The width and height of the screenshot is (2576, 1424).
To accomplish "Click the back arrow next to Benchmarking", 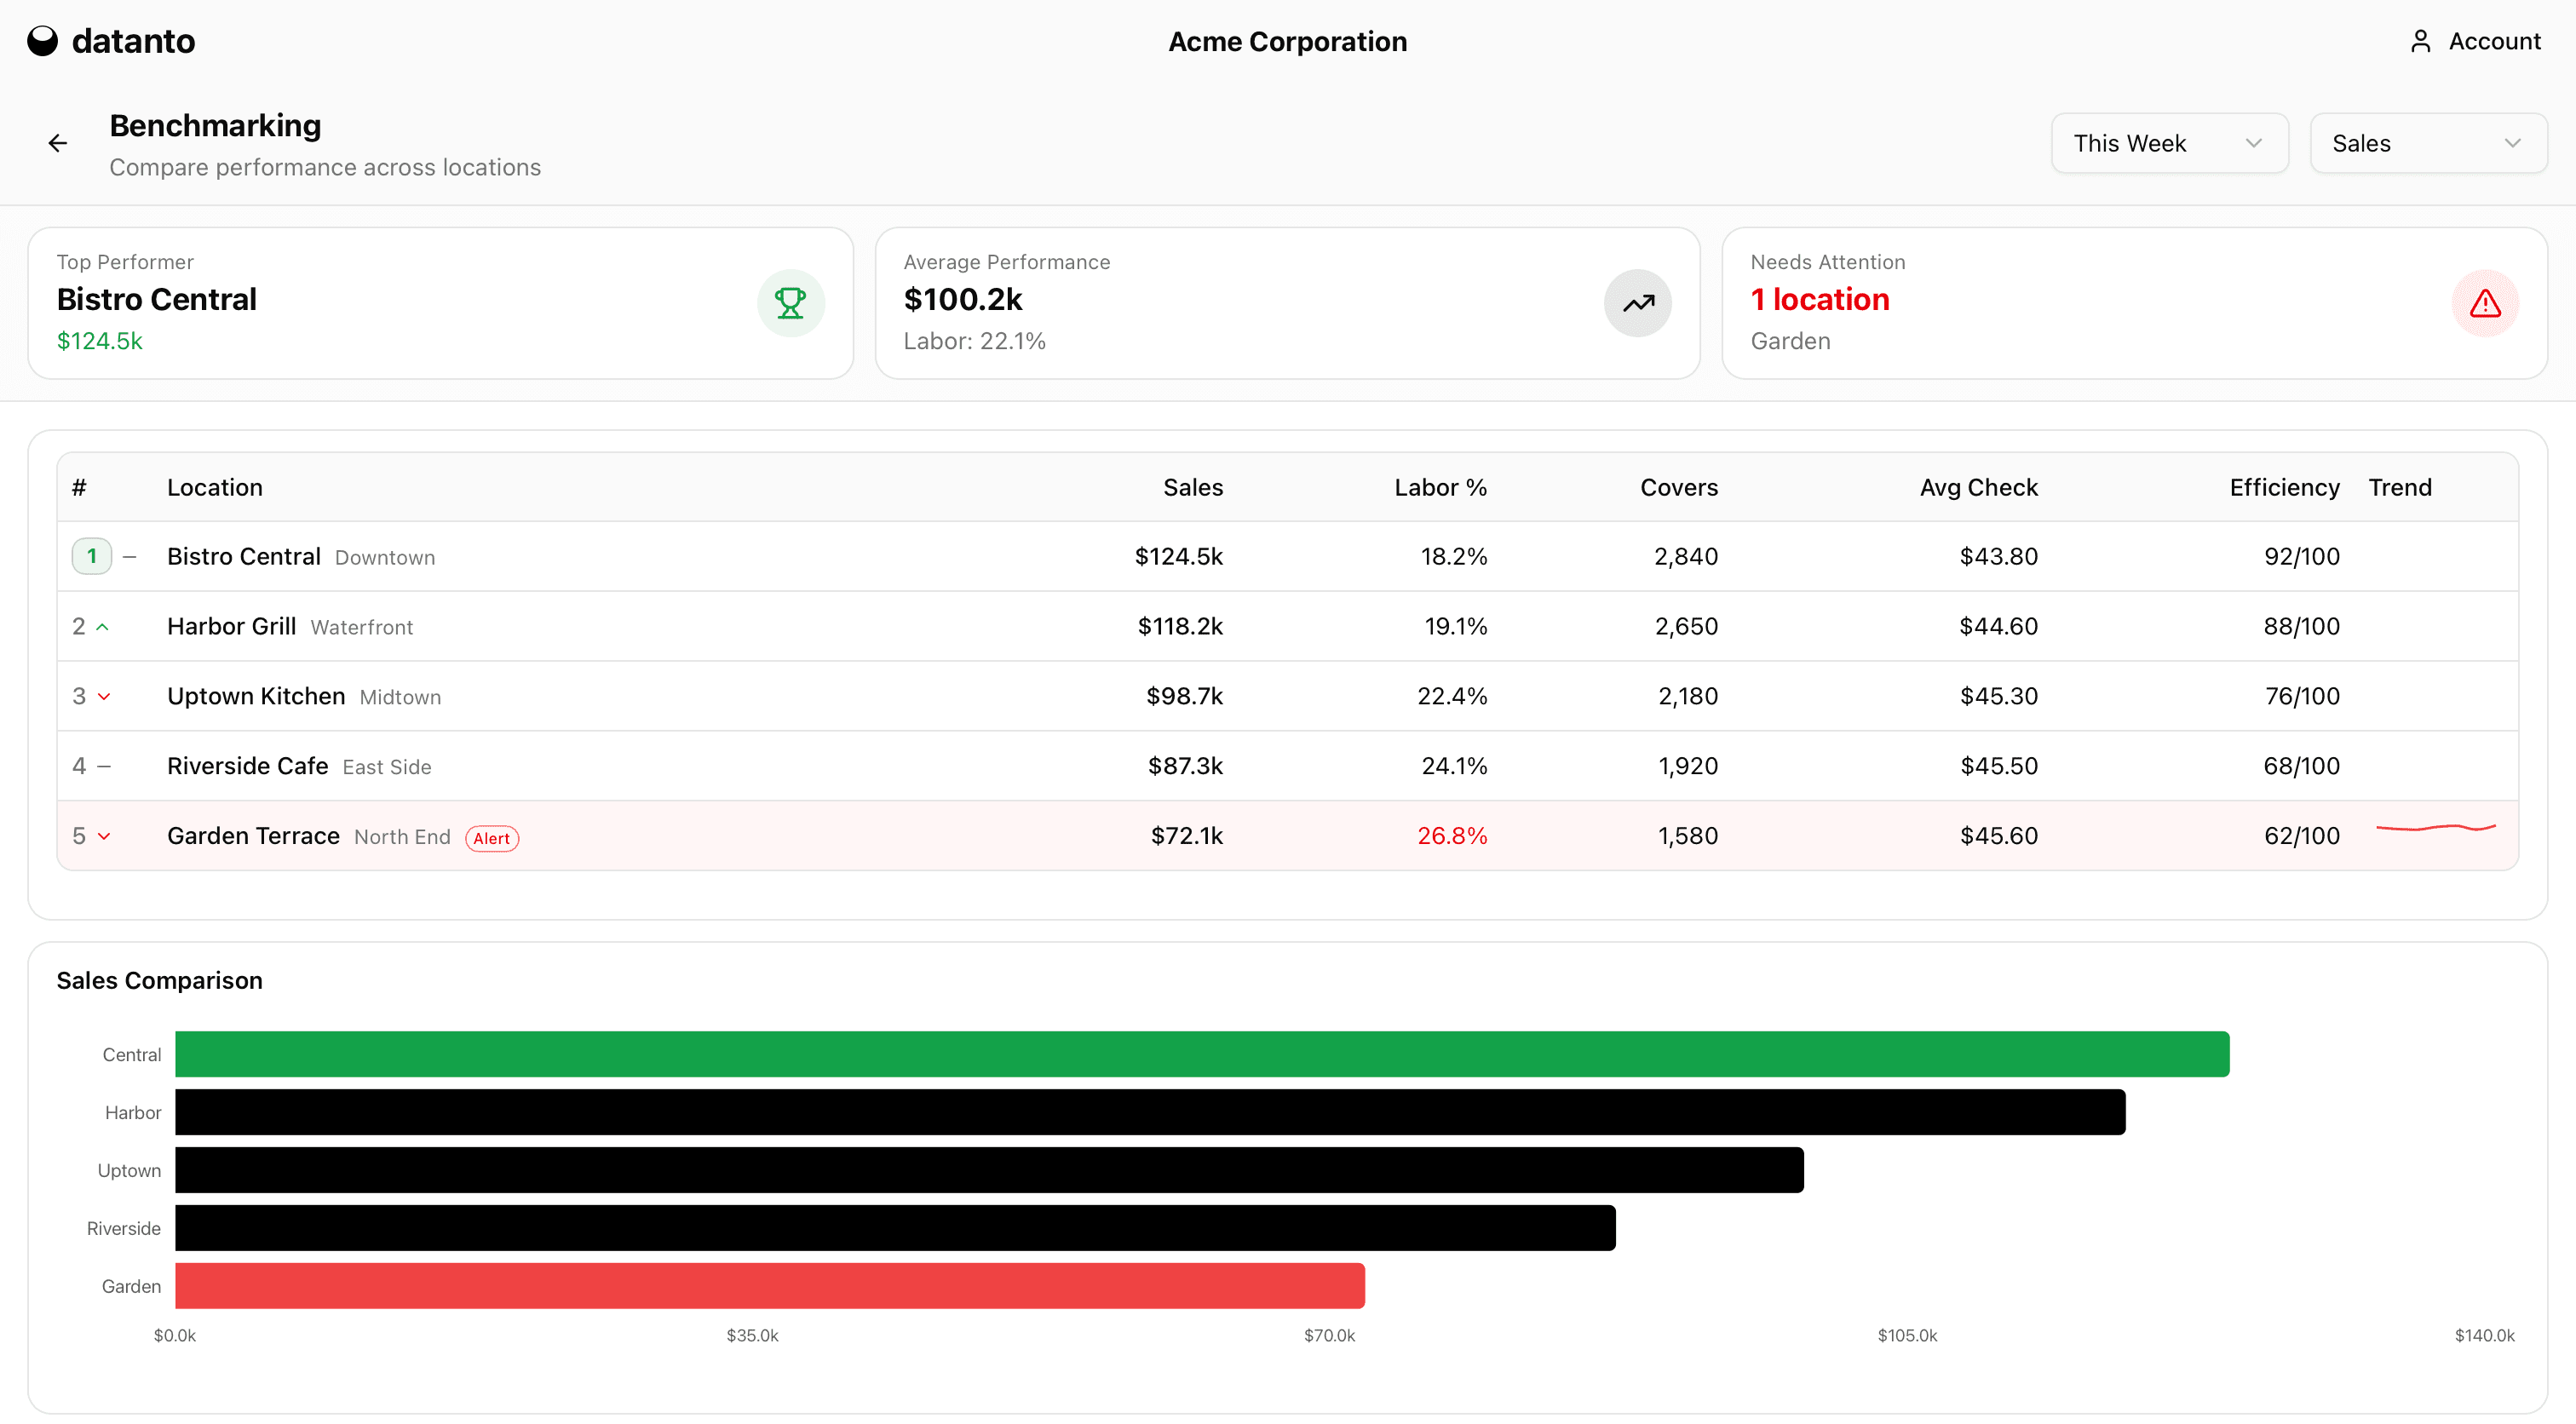I will tap(58, 143).
